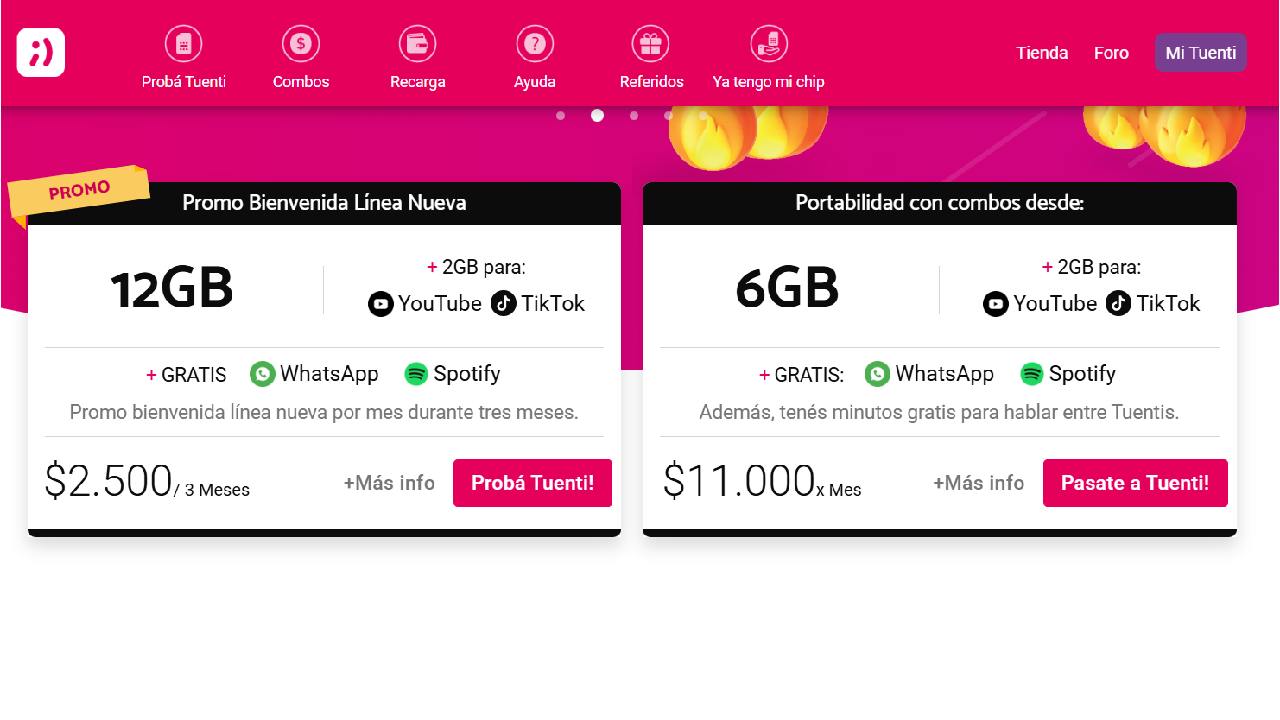1280x720 pixels.
Task: Open the Recarga wallet icon
Action: coord(417,44)
